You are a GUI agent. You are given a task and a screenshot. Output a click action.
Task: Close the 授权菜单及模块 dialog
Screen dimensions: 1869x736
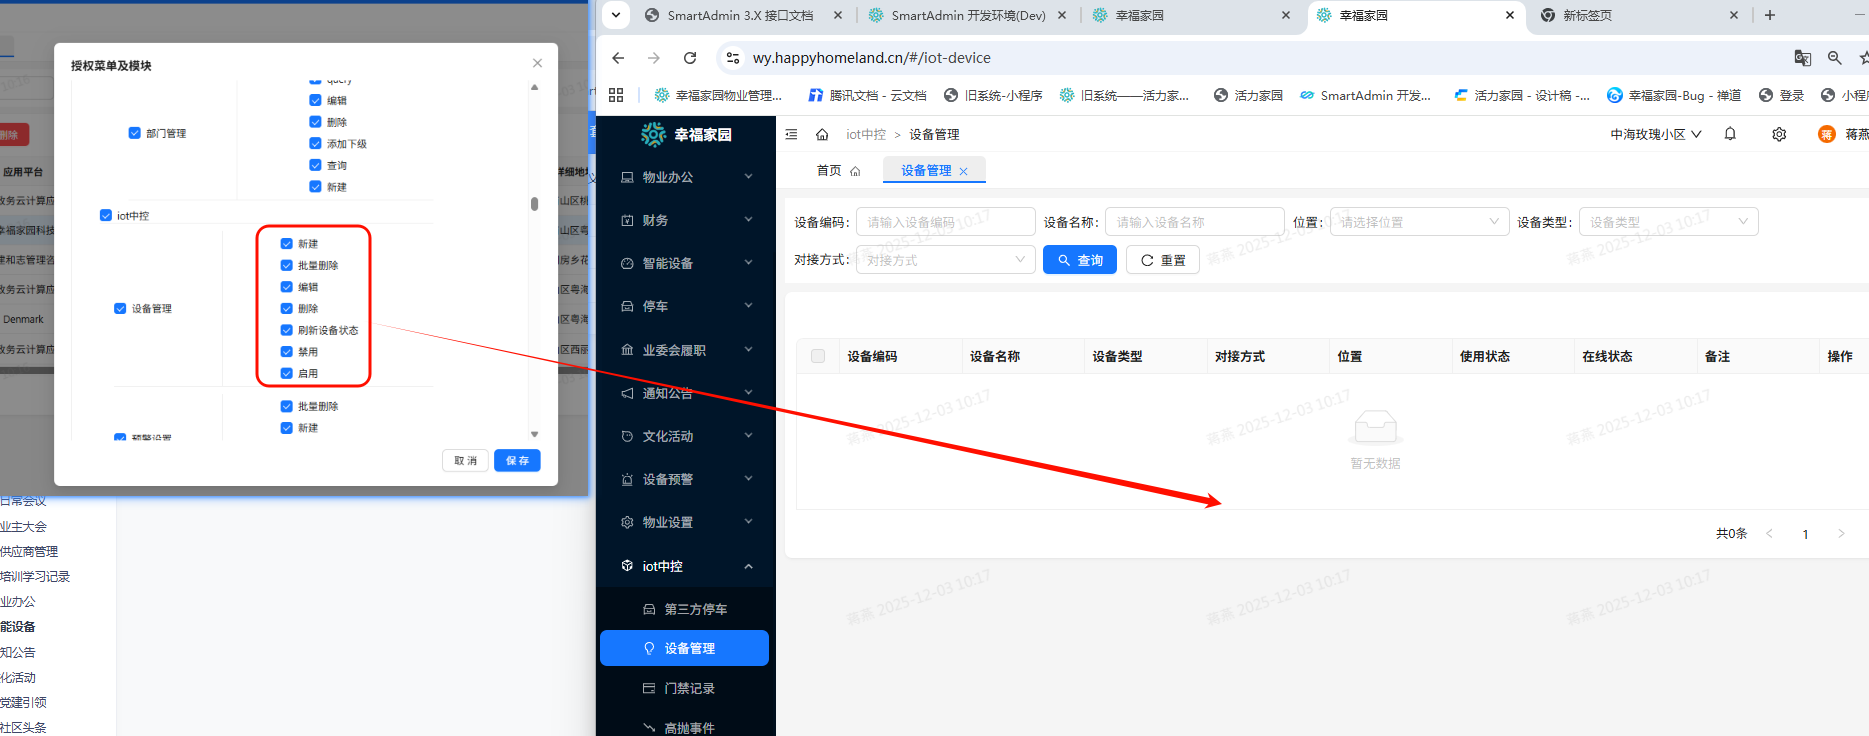[537, 63]
